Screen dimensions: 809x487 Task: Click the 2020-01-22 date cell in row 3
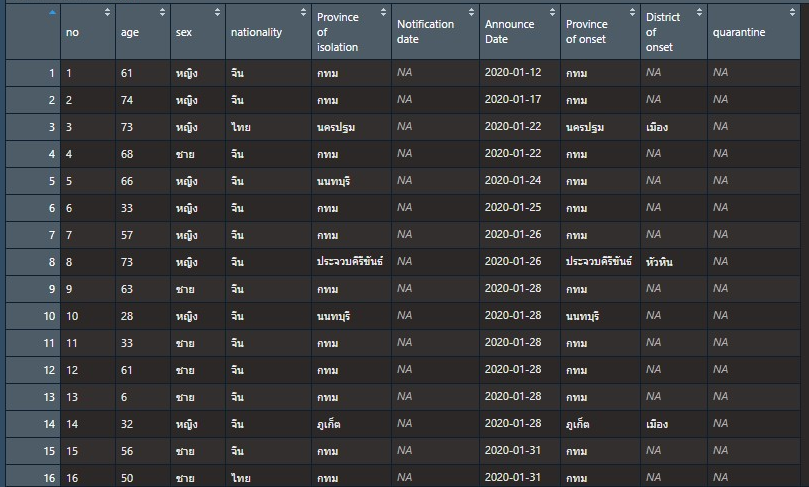click(512, 126)
